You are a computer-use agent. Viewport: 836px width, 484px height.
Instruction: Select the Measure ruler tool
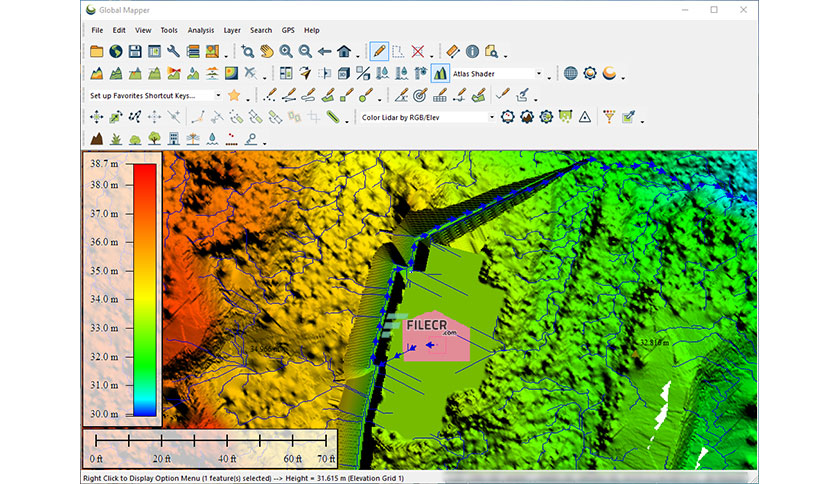click(452, 51)
